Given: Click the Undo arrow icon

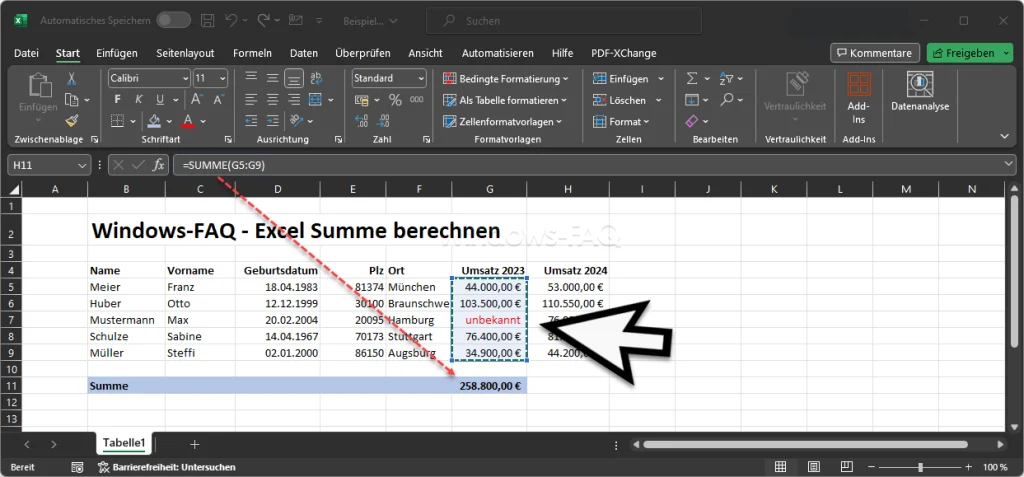Looking at the screenshot, I should point(231,21).
